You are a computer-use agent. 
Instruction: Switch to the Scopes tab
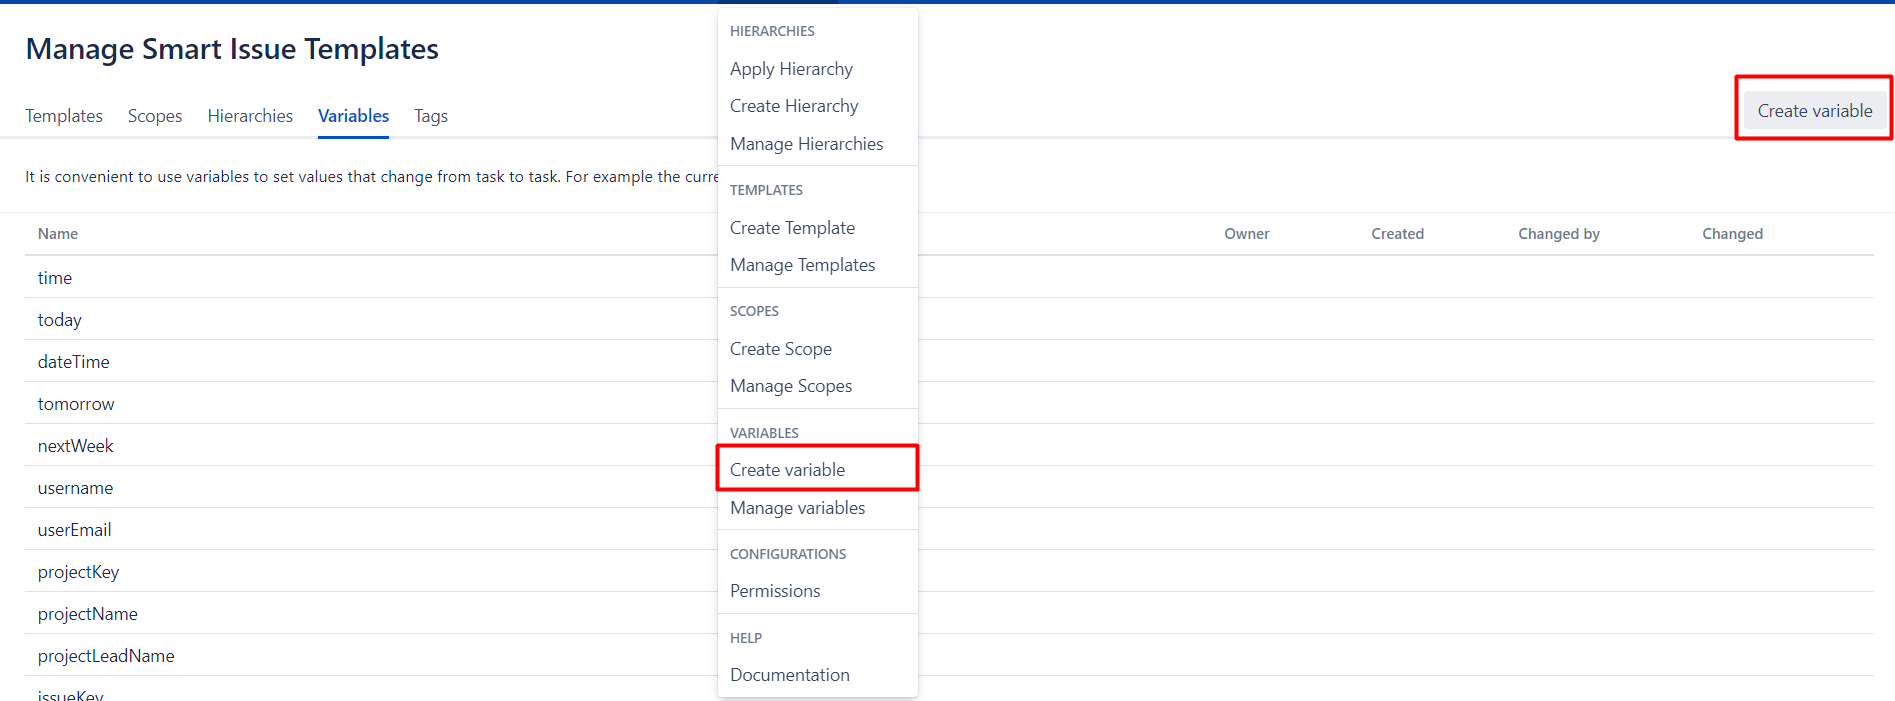[x=155, y=116]
